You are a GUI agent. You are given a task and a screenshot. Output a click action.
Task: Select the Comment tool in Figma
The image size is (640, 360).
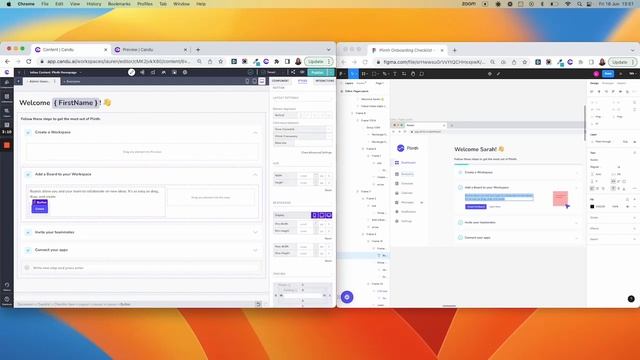pos(422,74)
